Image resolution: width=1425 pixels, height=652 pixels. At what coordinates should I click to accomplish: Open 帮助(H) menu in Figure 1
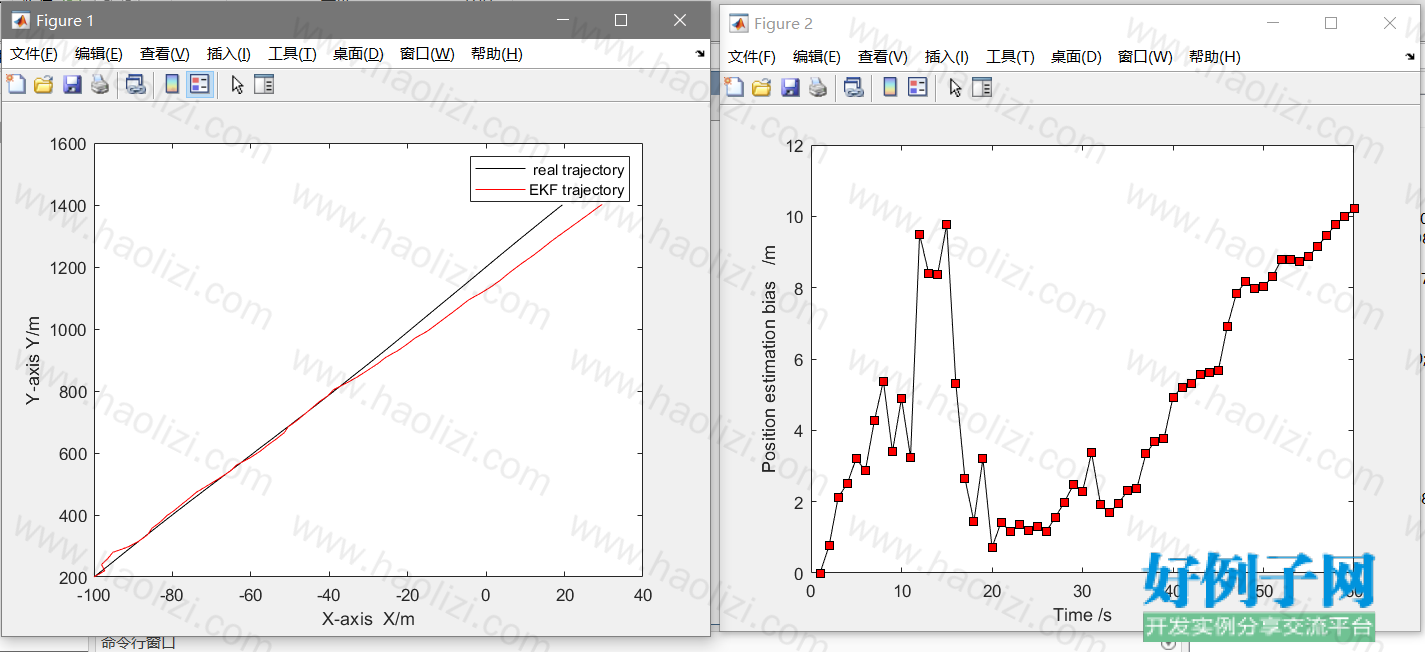[x=496, y=54]
